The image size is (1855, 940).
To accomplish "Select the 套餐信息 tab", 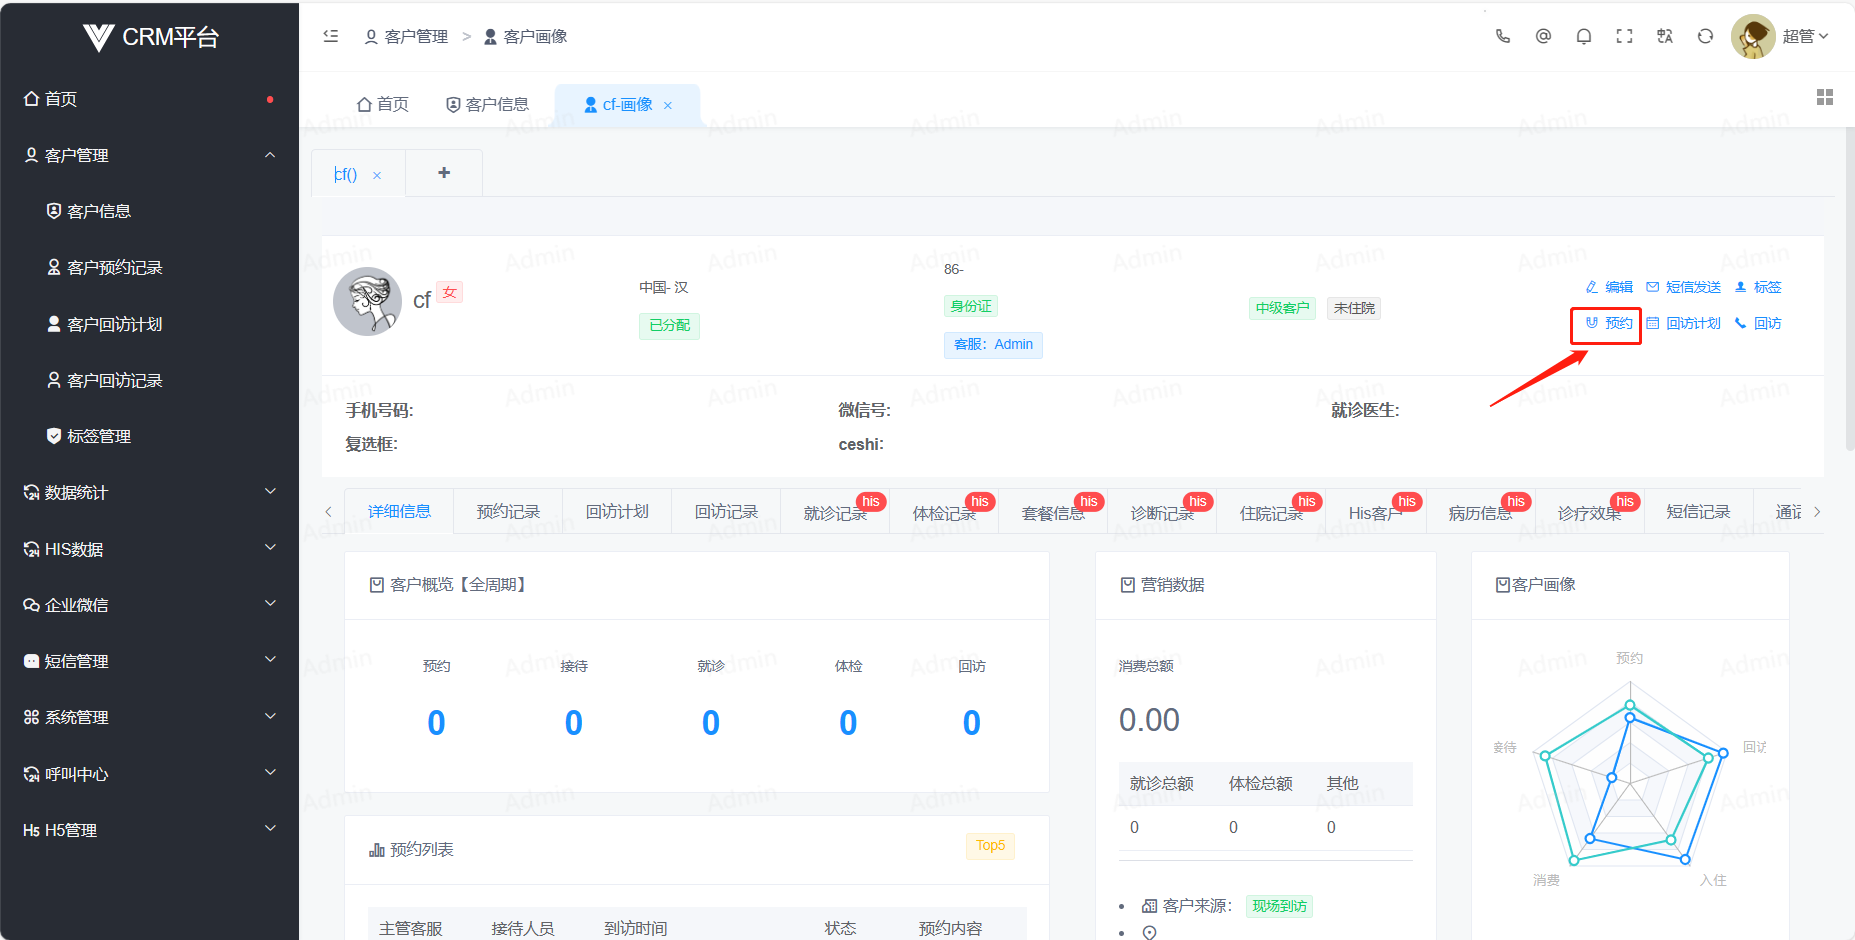I will (1053, 512).
